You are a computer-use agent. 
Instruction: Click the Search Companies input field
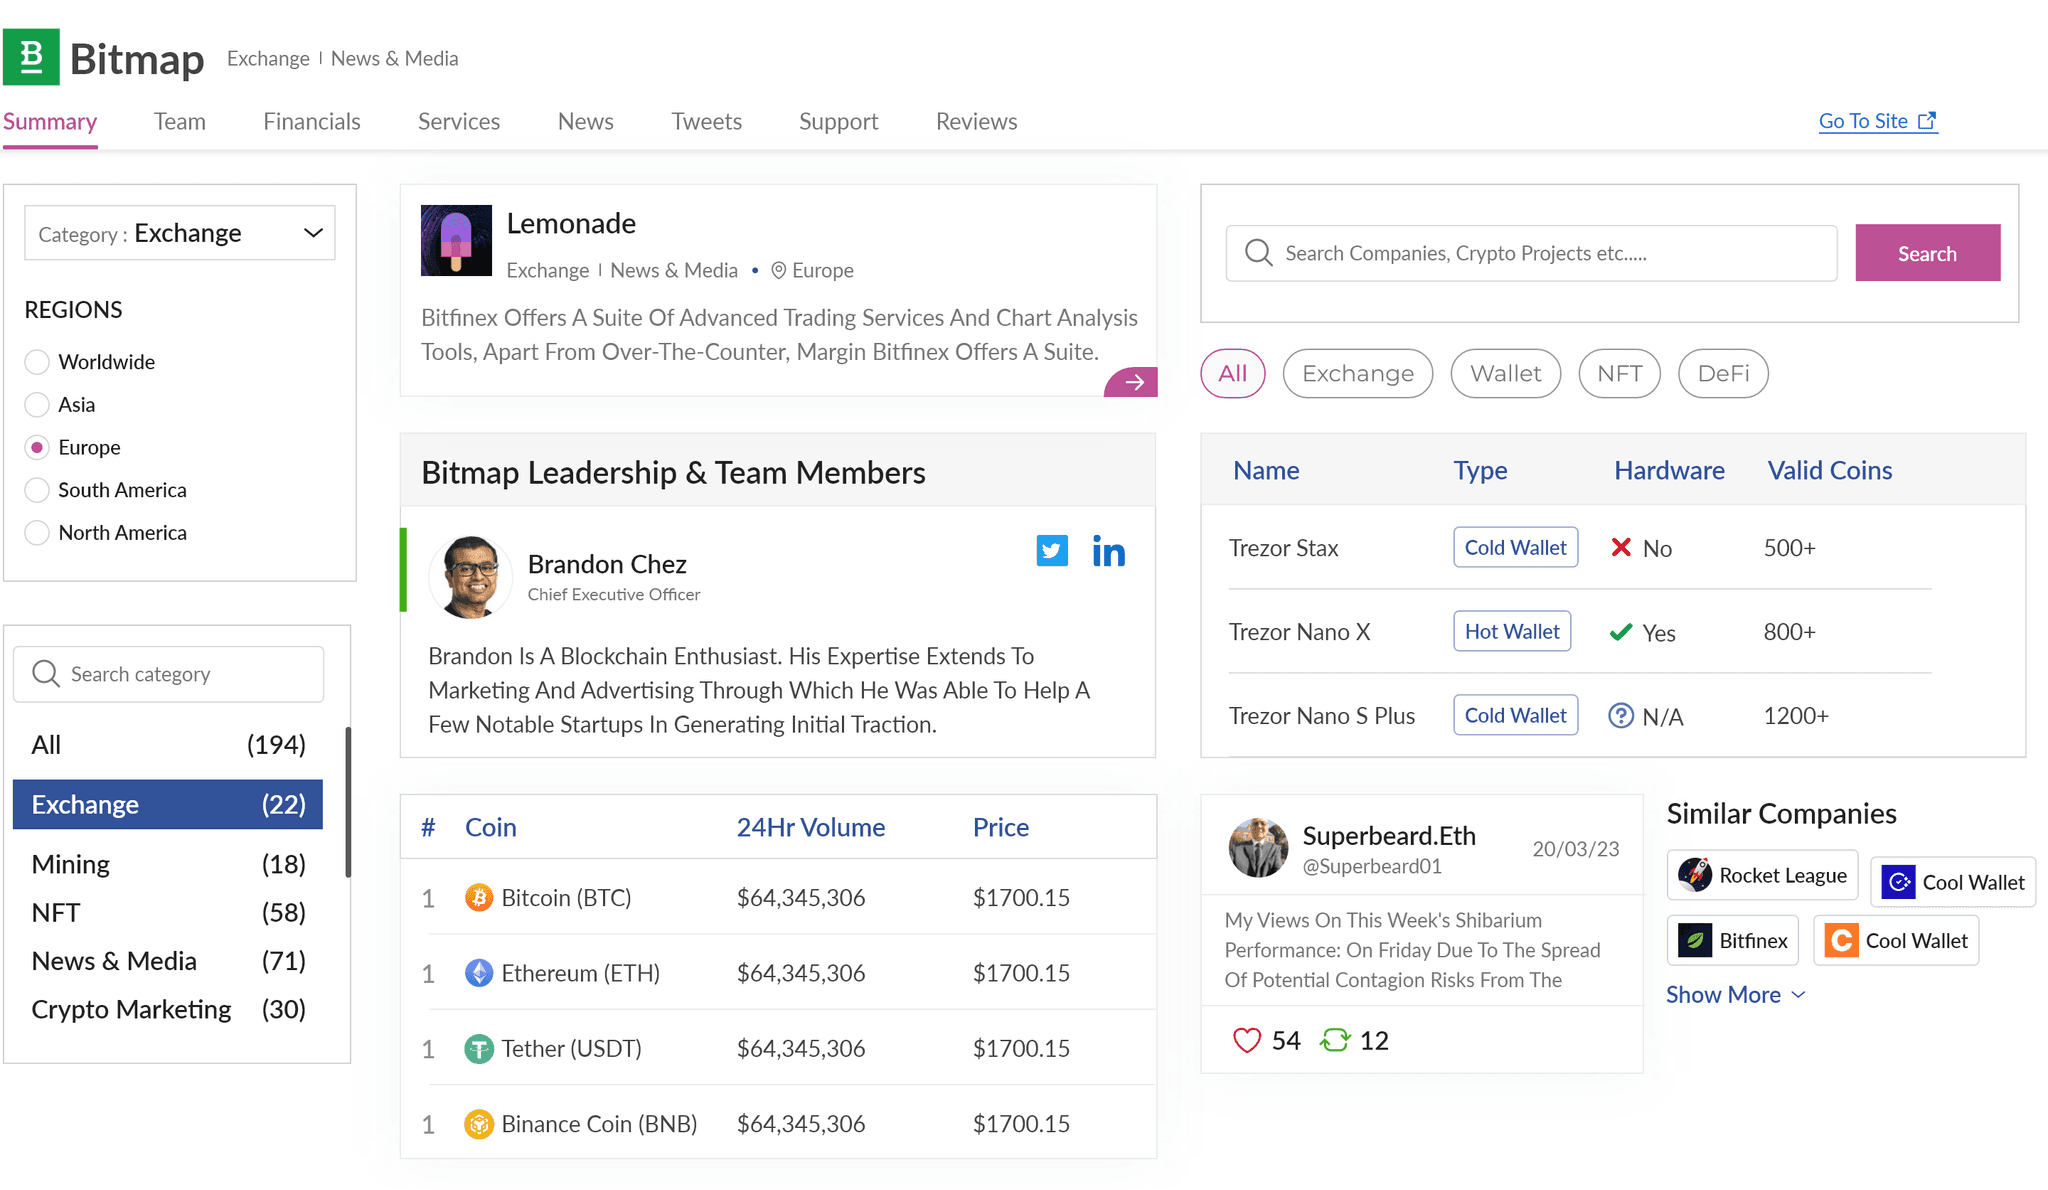click(x=1531, y=253)
